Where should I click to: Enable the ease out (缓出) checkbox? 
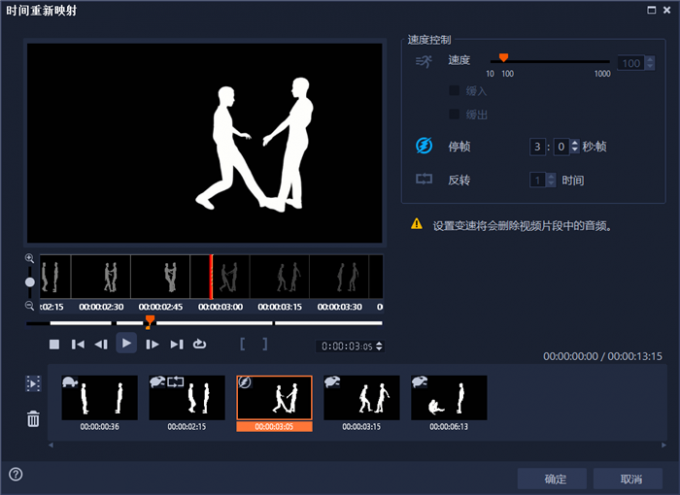[x=455, y=115]
